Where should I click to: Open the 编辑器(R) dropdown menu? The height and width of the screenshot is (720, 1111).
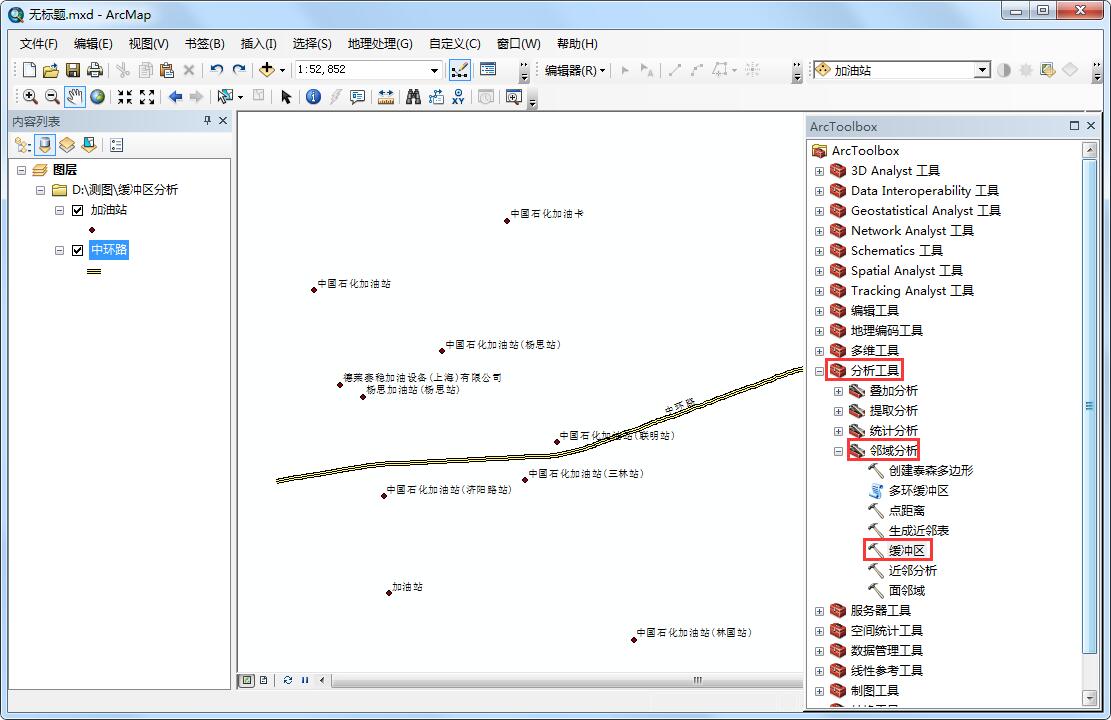point(575,70)
